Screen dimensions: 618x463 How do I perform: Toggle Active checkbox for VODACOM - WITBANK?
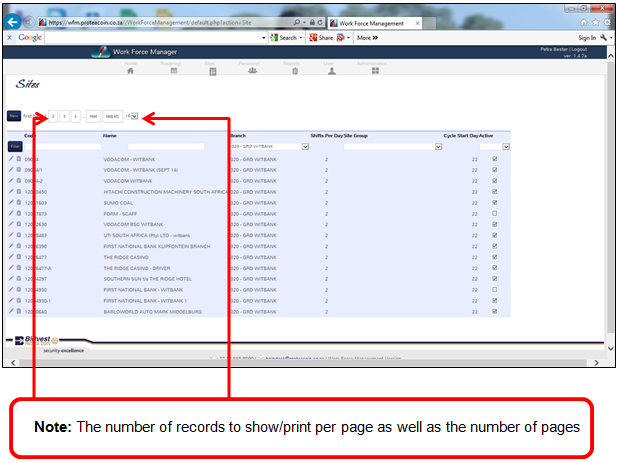(495, 159)
